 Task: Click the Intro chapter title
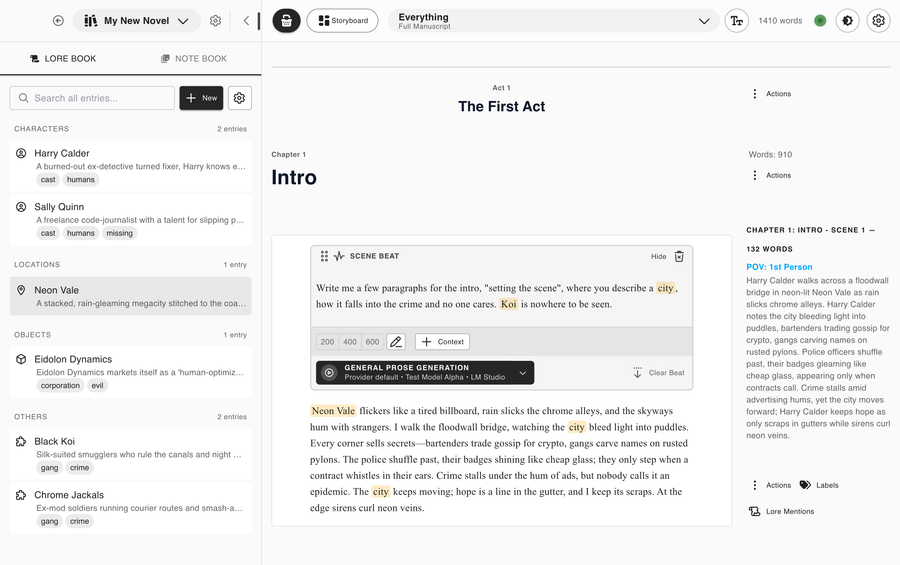click(294, 177)
